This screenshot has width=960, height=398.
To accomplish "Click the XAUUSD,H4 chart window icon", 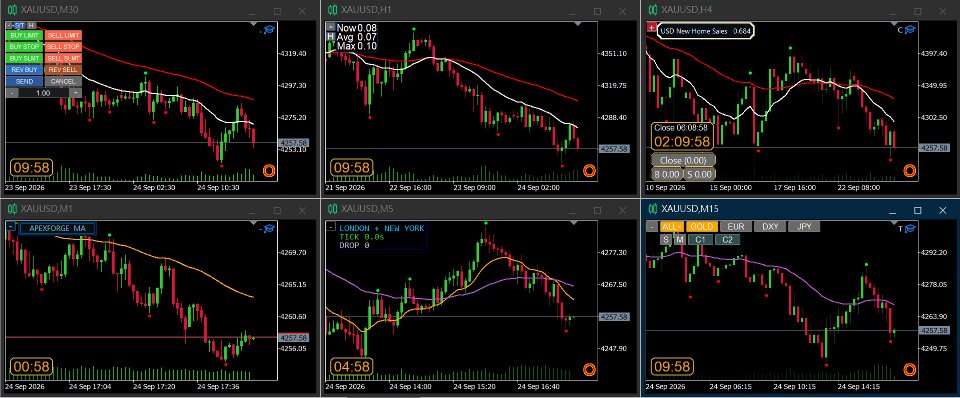I will (653, 10).
